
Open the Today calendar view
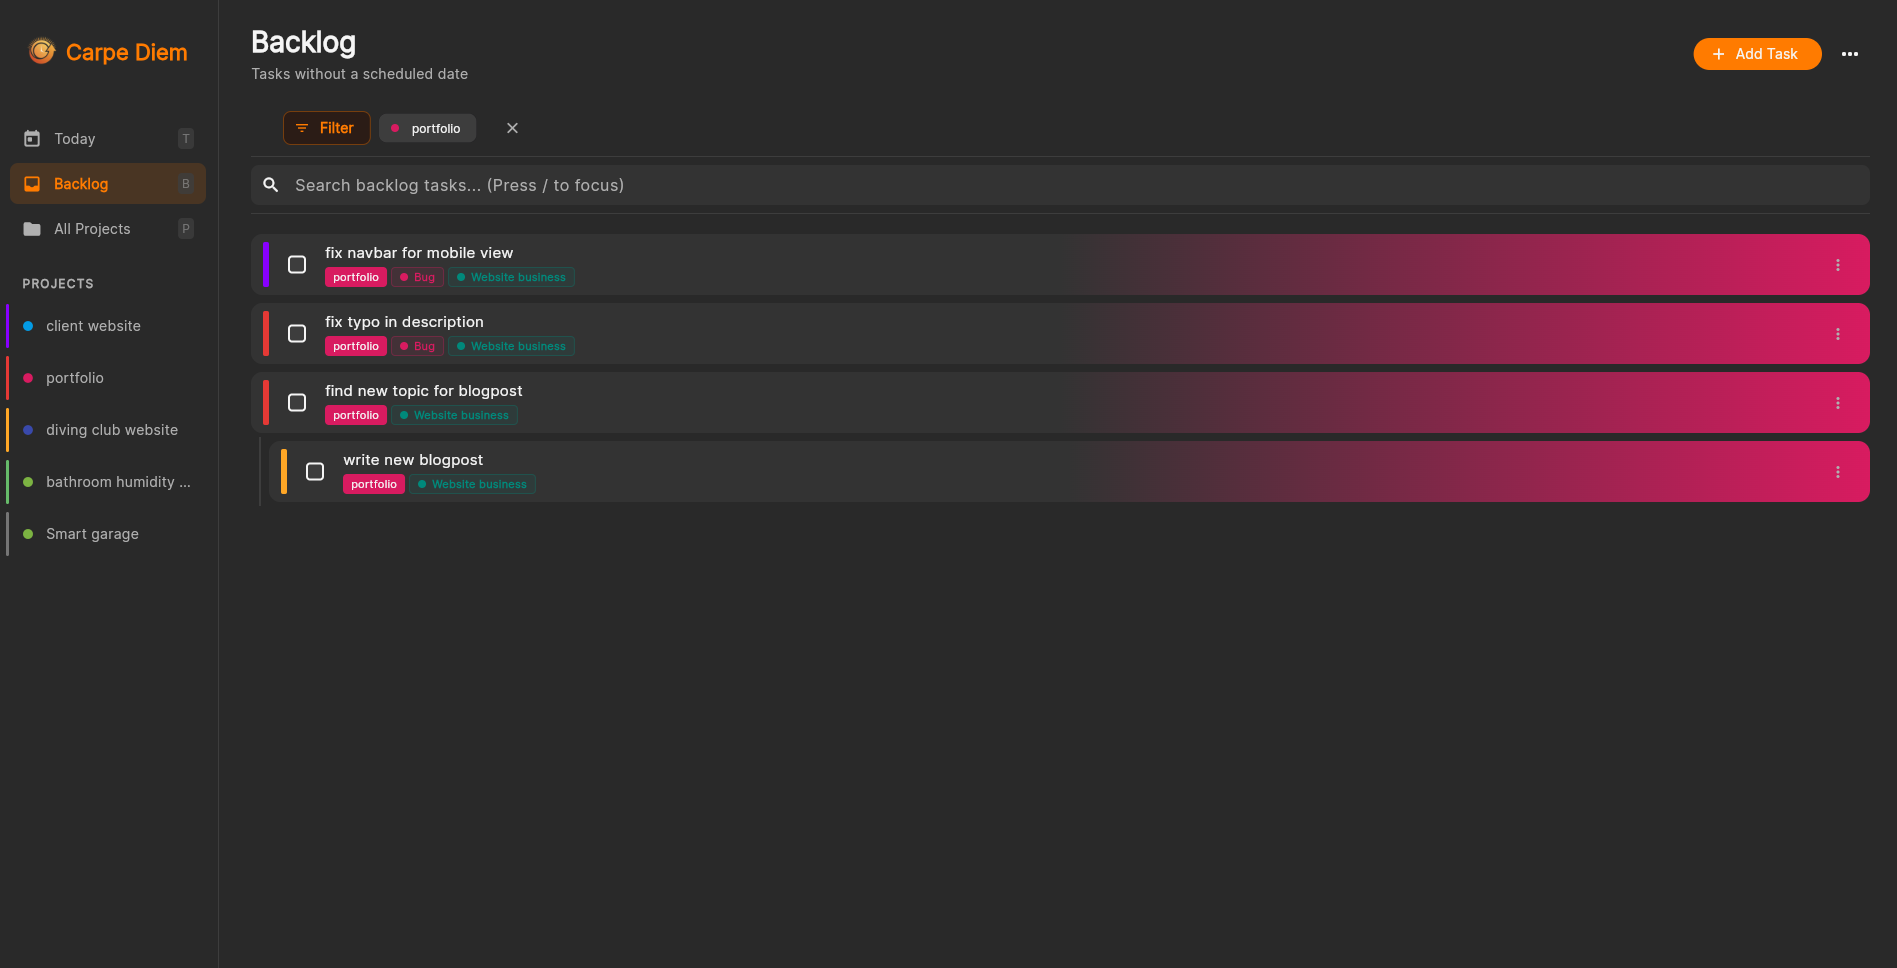(x=75, y=139)
